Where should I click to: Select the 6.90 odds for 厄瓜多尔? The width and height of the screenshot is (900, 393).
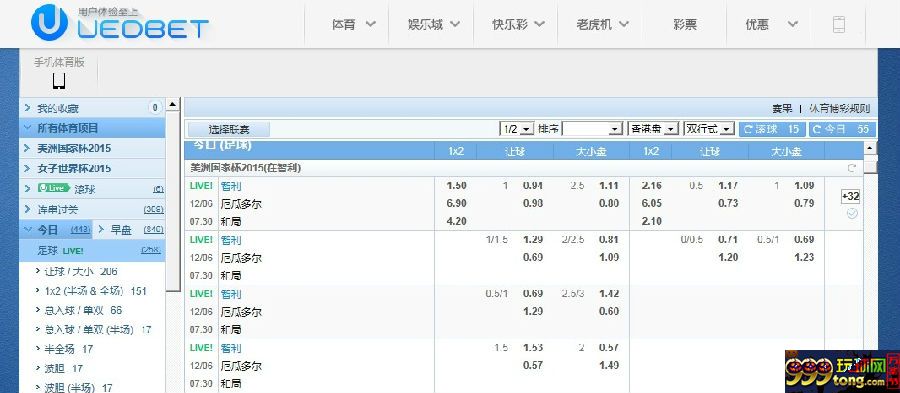(456, 203)
